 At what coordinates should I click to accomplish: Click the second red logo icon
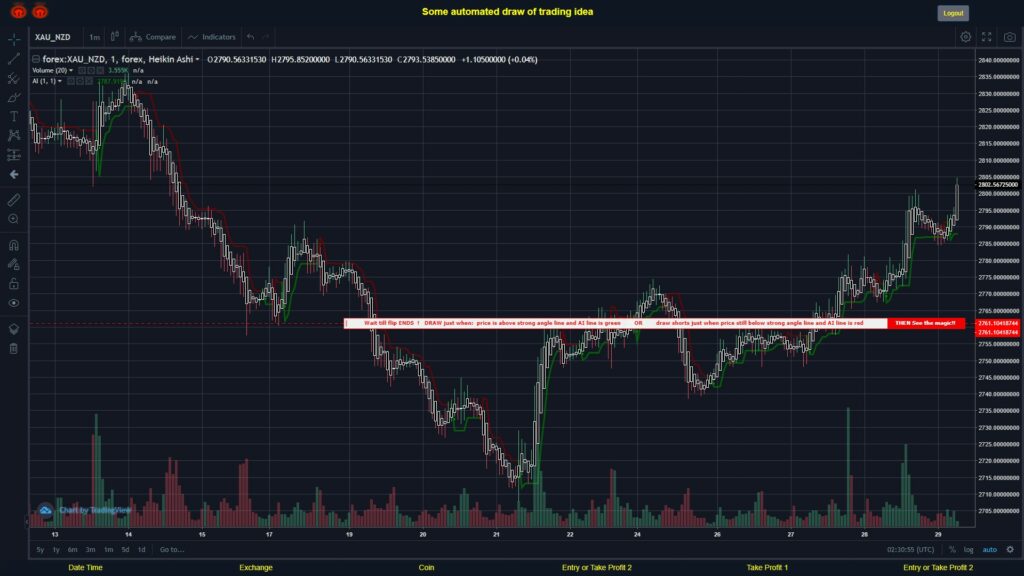click(40, 11)
